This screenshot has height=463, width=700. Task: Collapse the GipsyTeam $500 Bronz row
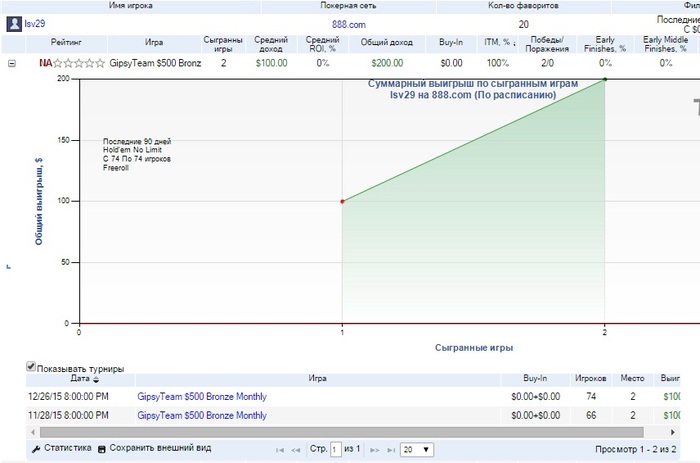pos(12,63)
